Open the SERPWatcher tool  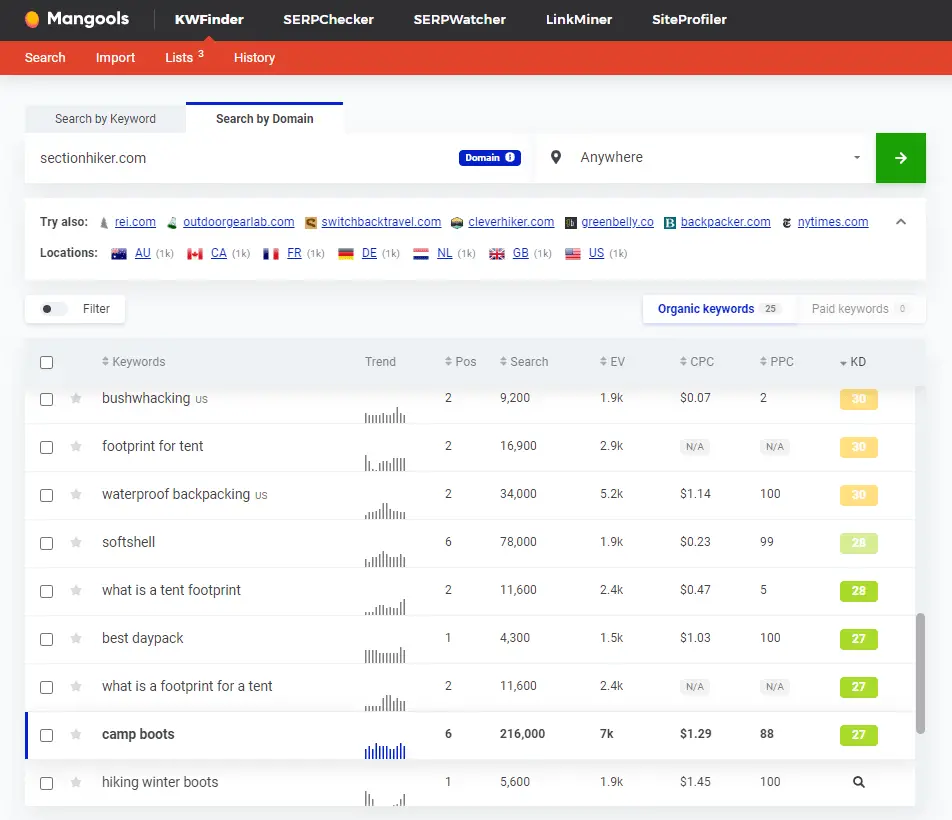460,19
